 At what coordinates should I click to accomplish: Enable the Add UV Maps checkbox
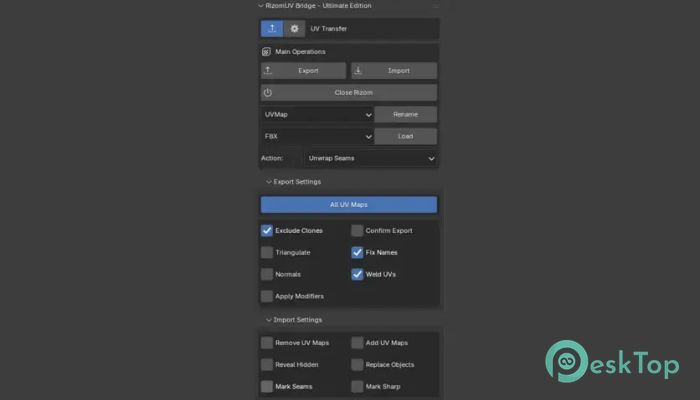point(357,342)
